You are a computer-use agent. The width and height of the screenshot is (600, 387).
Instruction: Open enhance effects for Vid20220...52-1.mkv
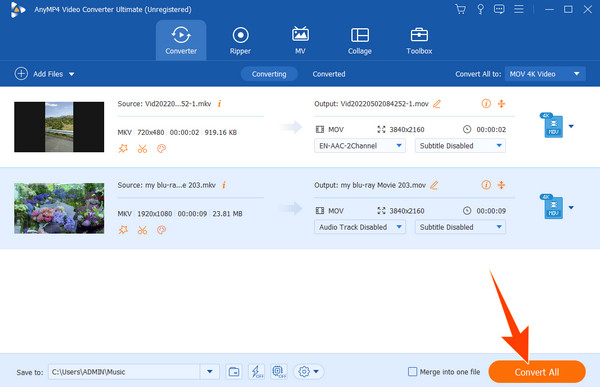click(x=123, y=149)
